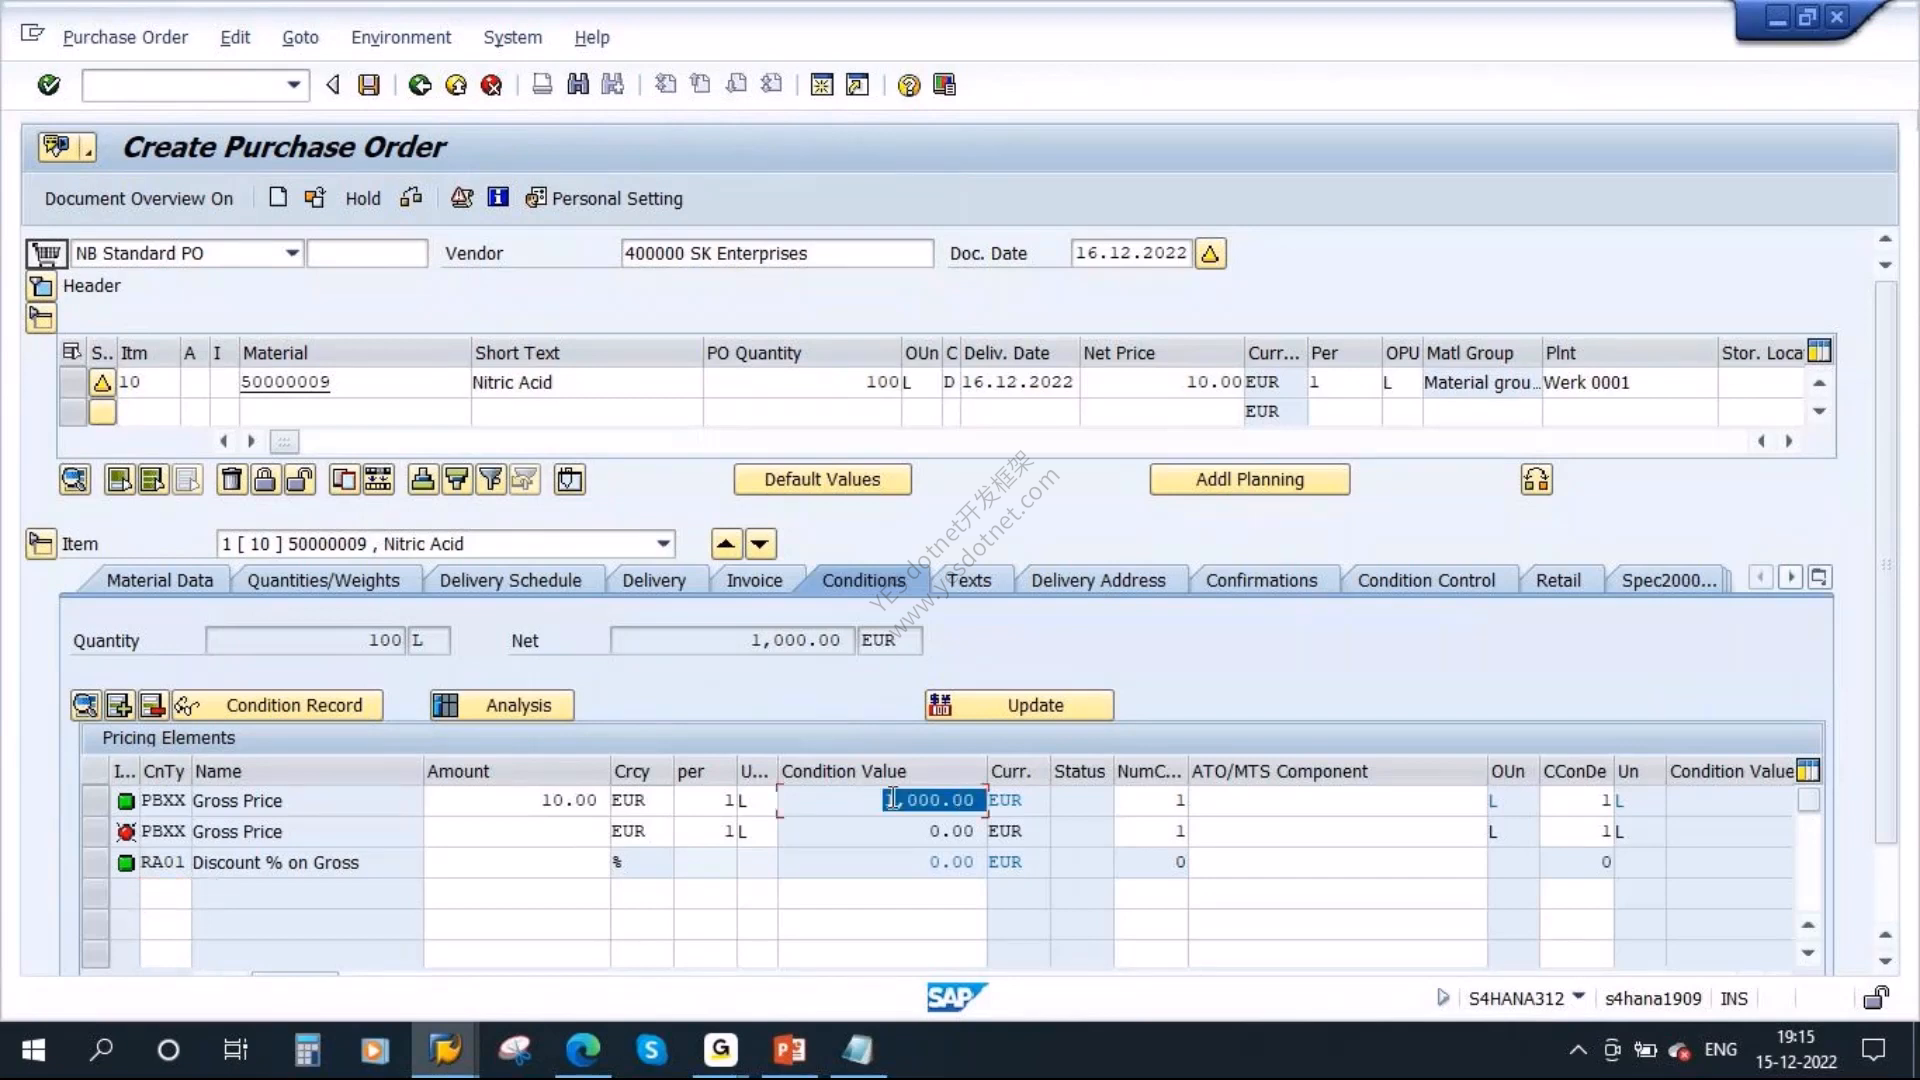Image resolution: width=1920 pixels, height=1080 pixels.
Task: Click Document Overview On button
Action: pos(139,198)
